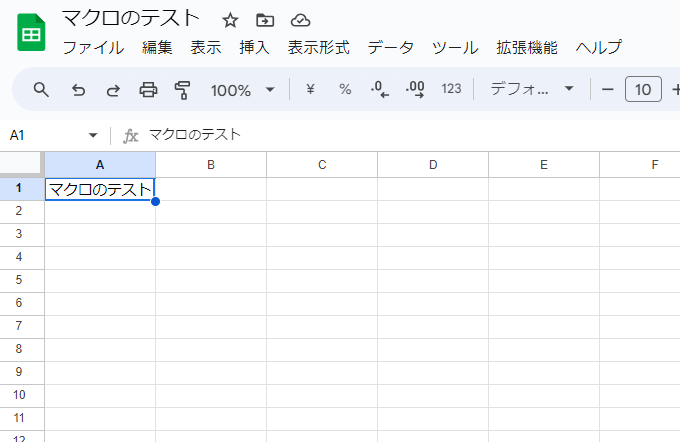
Task: Increase decimal places
Action: (x=415, y=89)
